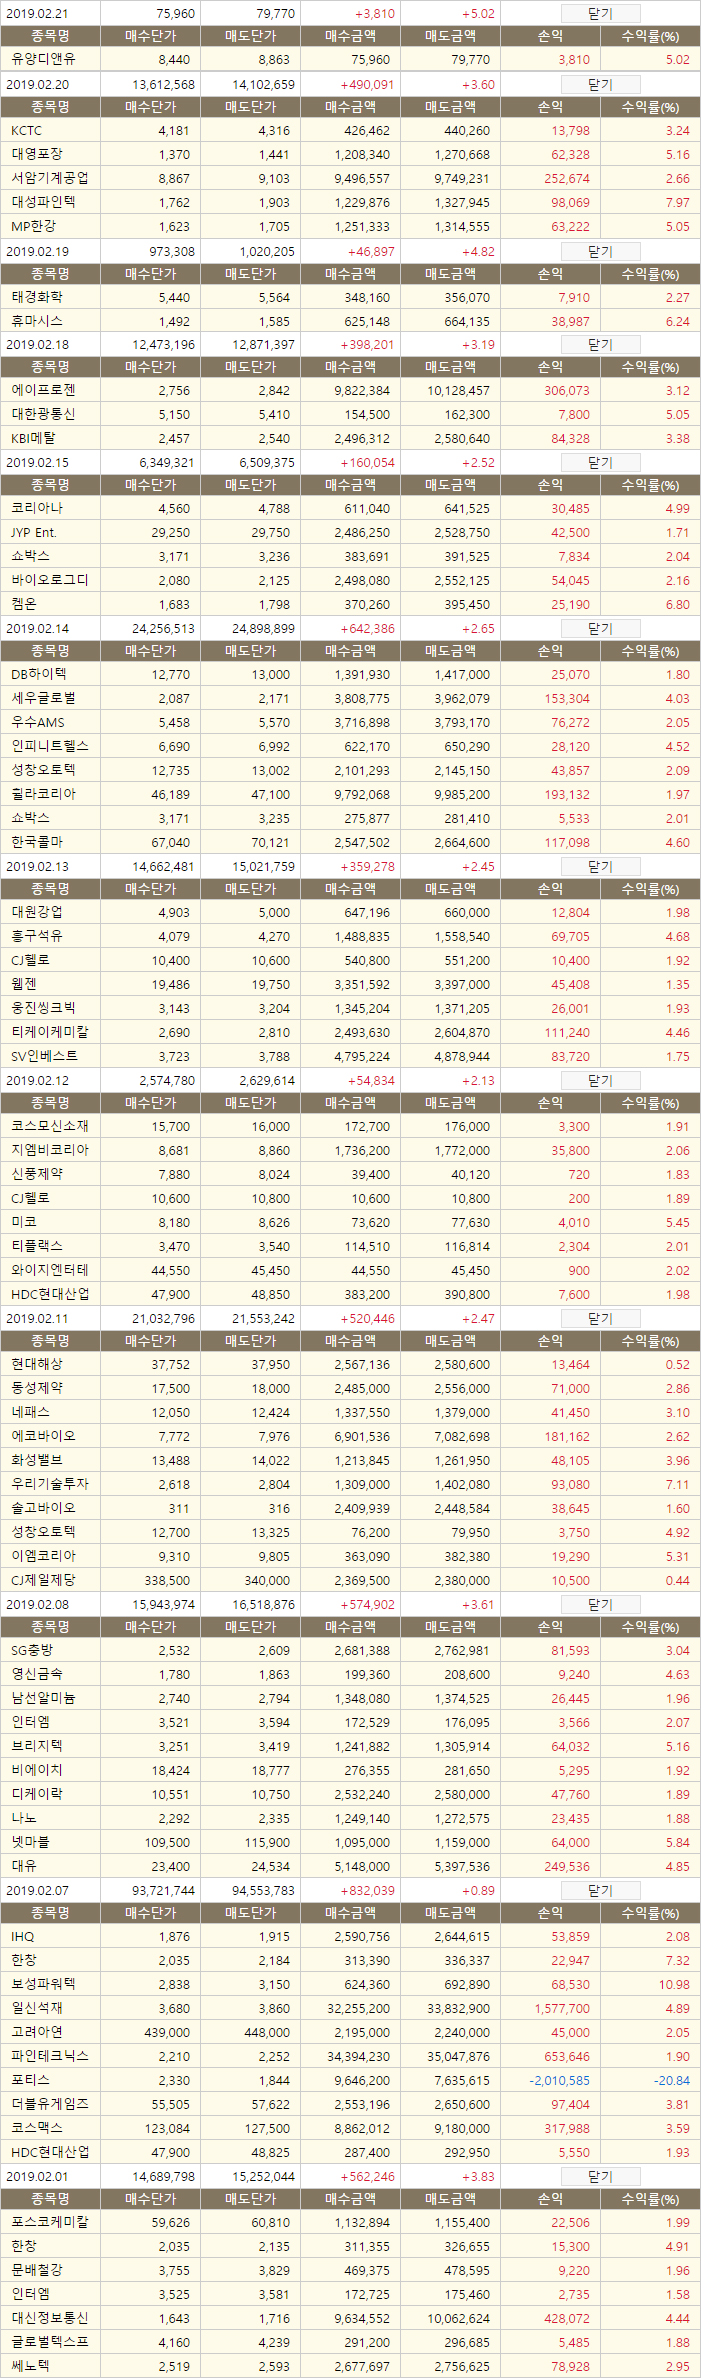The width and height of the screenshot is (701, 2378).
Task: Select the stock name 웹젠
Action: (24, 985)
